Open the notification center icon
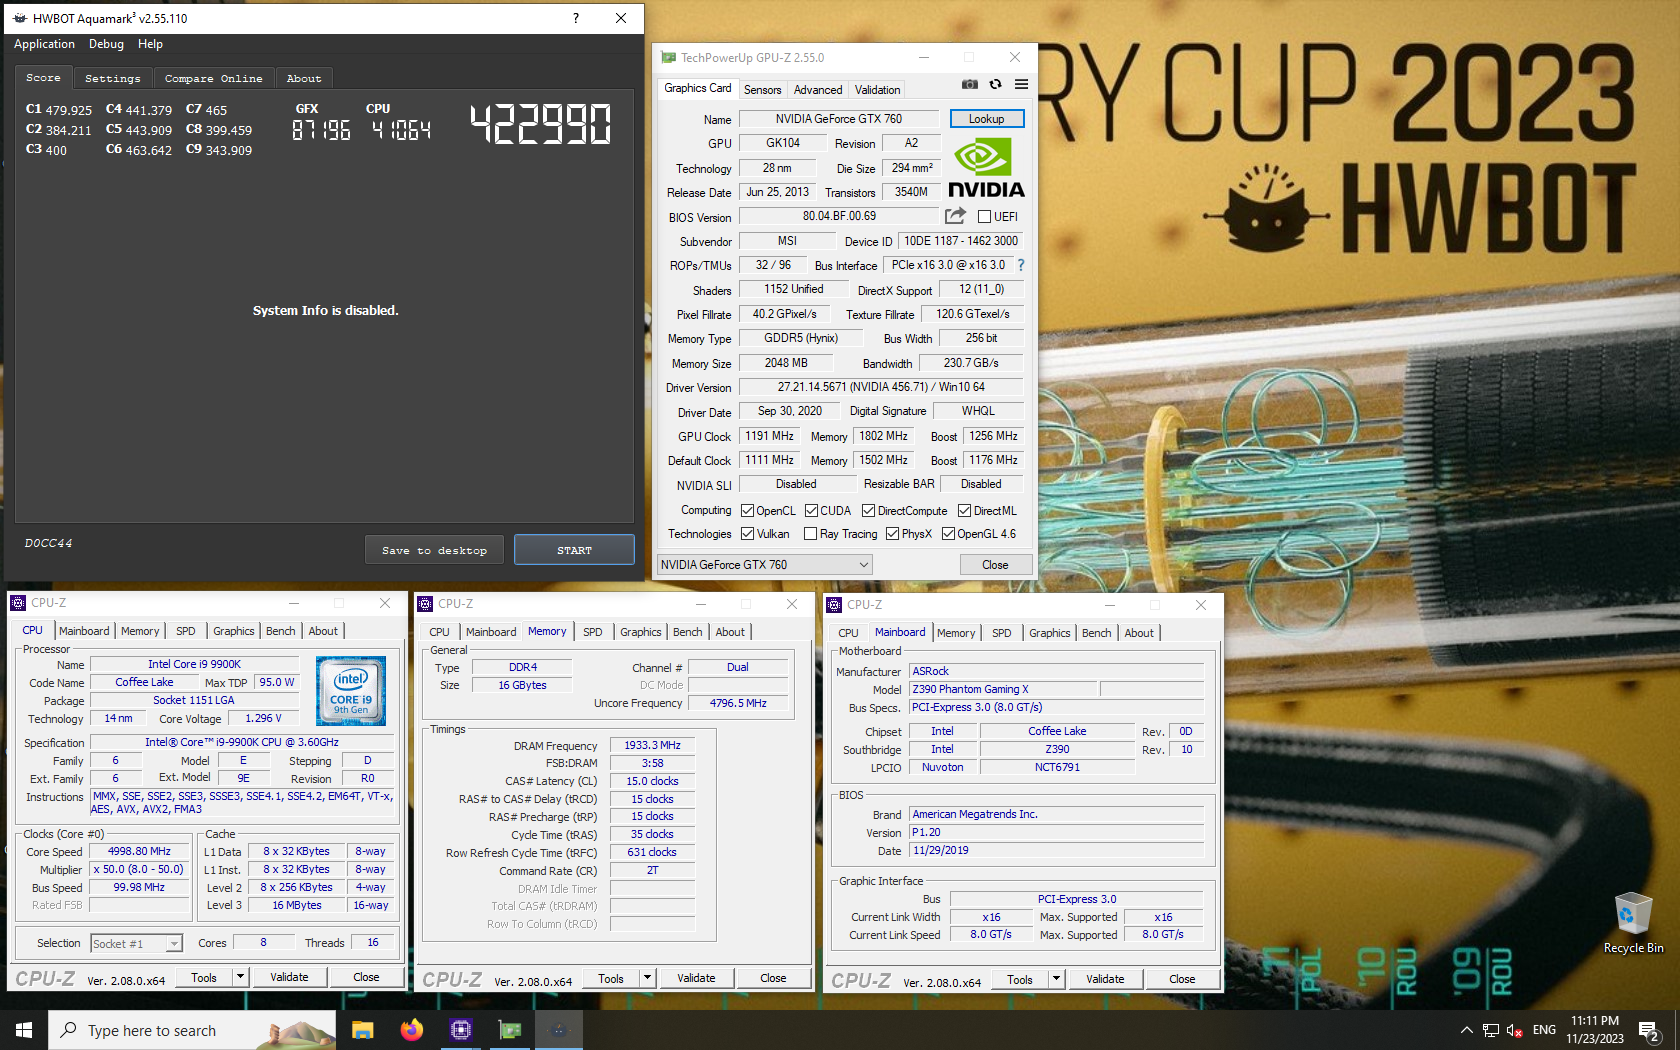 coord(1649,1030)
